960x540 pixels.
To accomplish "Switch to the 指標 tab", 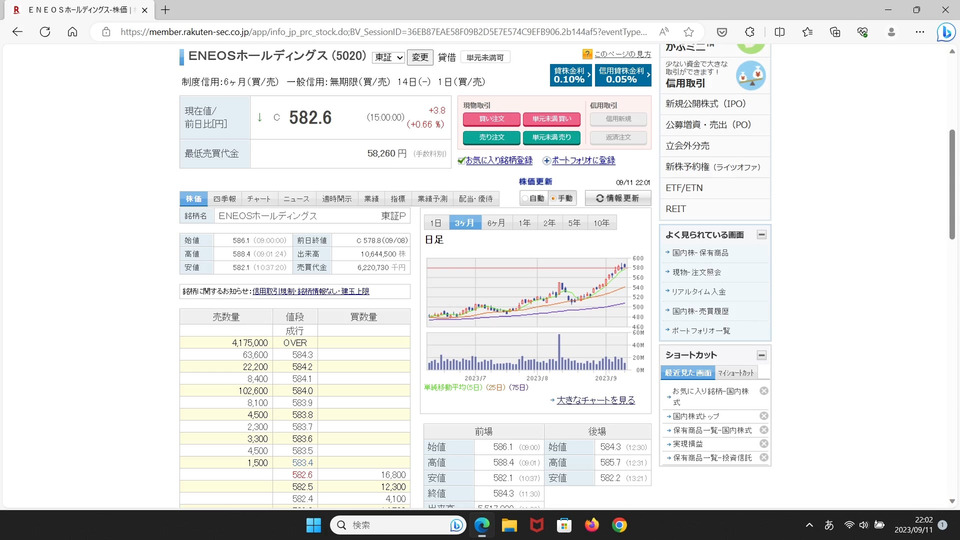I will (398, 199).
